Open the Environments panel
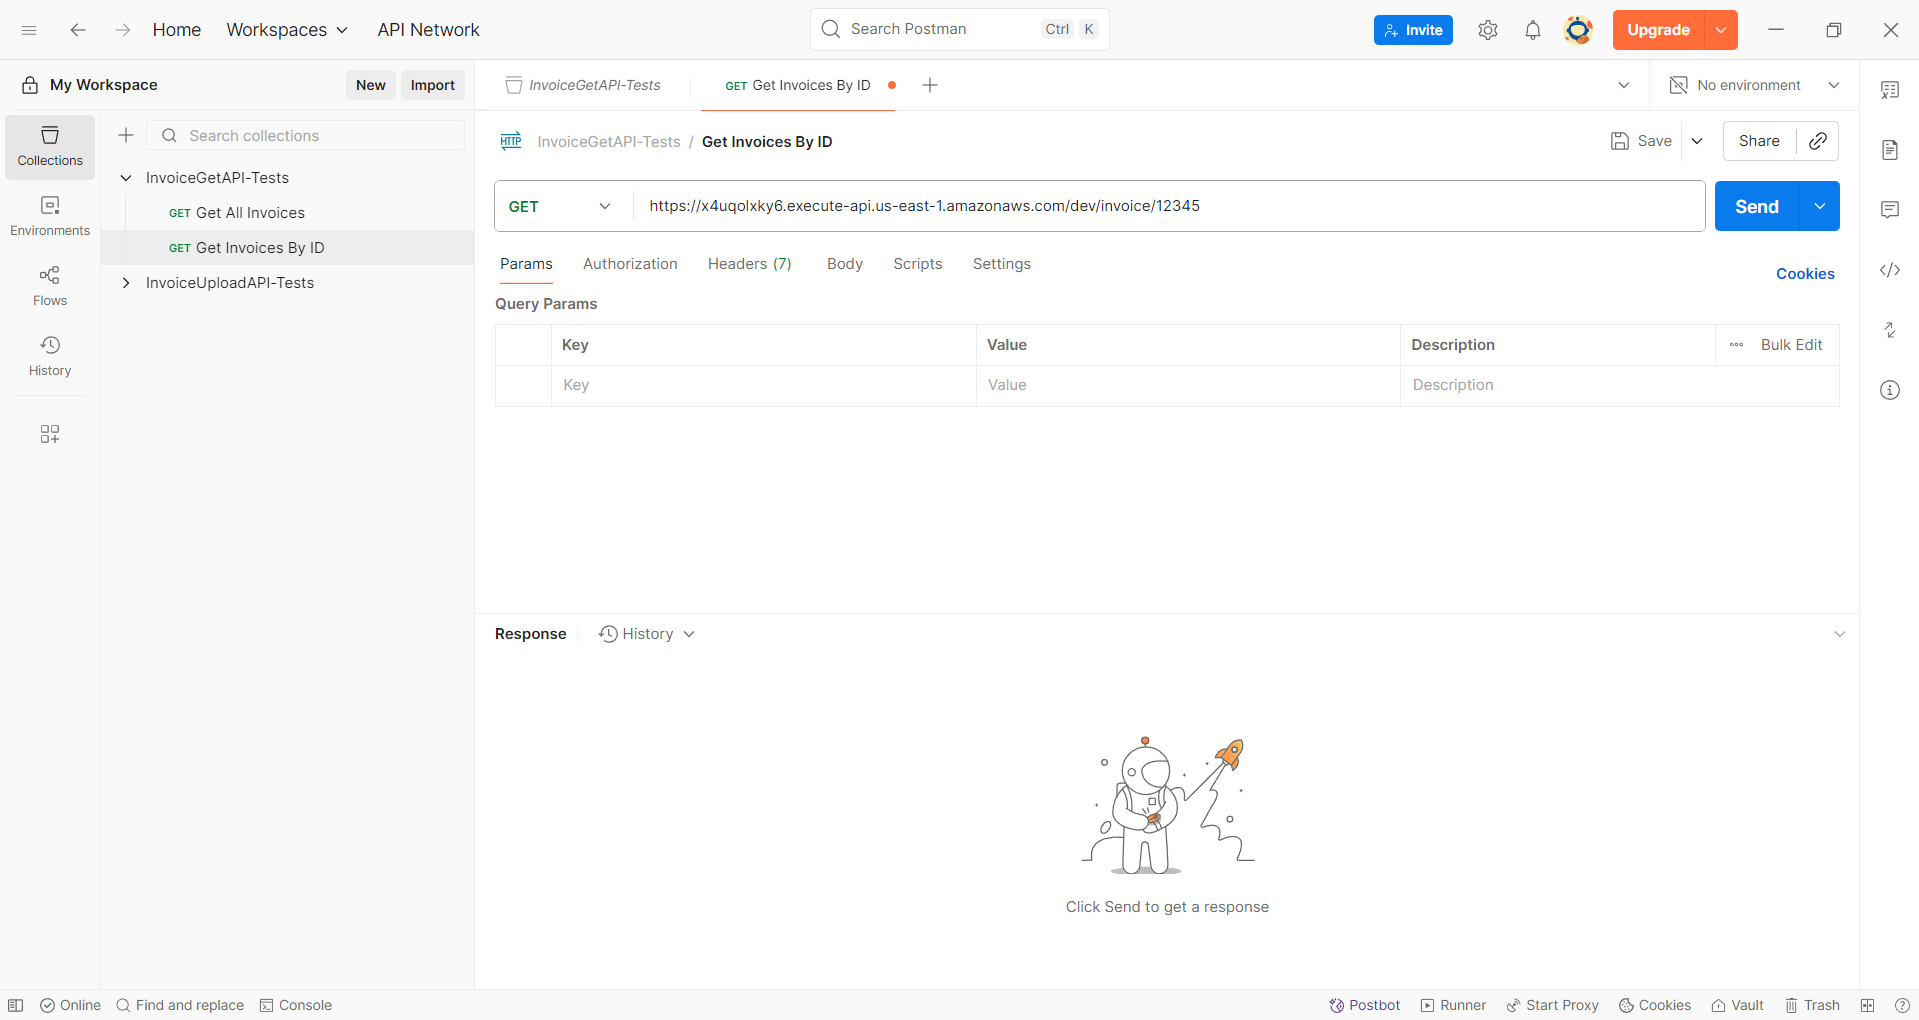The height and width of the screenshot is (1020, 1919). click(49, 215)
